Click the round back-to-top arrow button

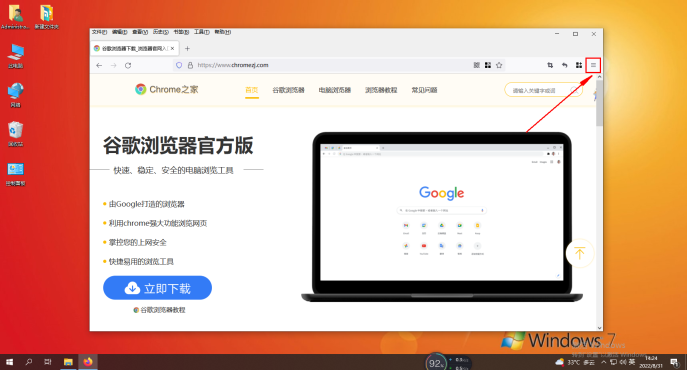point(580,253)
